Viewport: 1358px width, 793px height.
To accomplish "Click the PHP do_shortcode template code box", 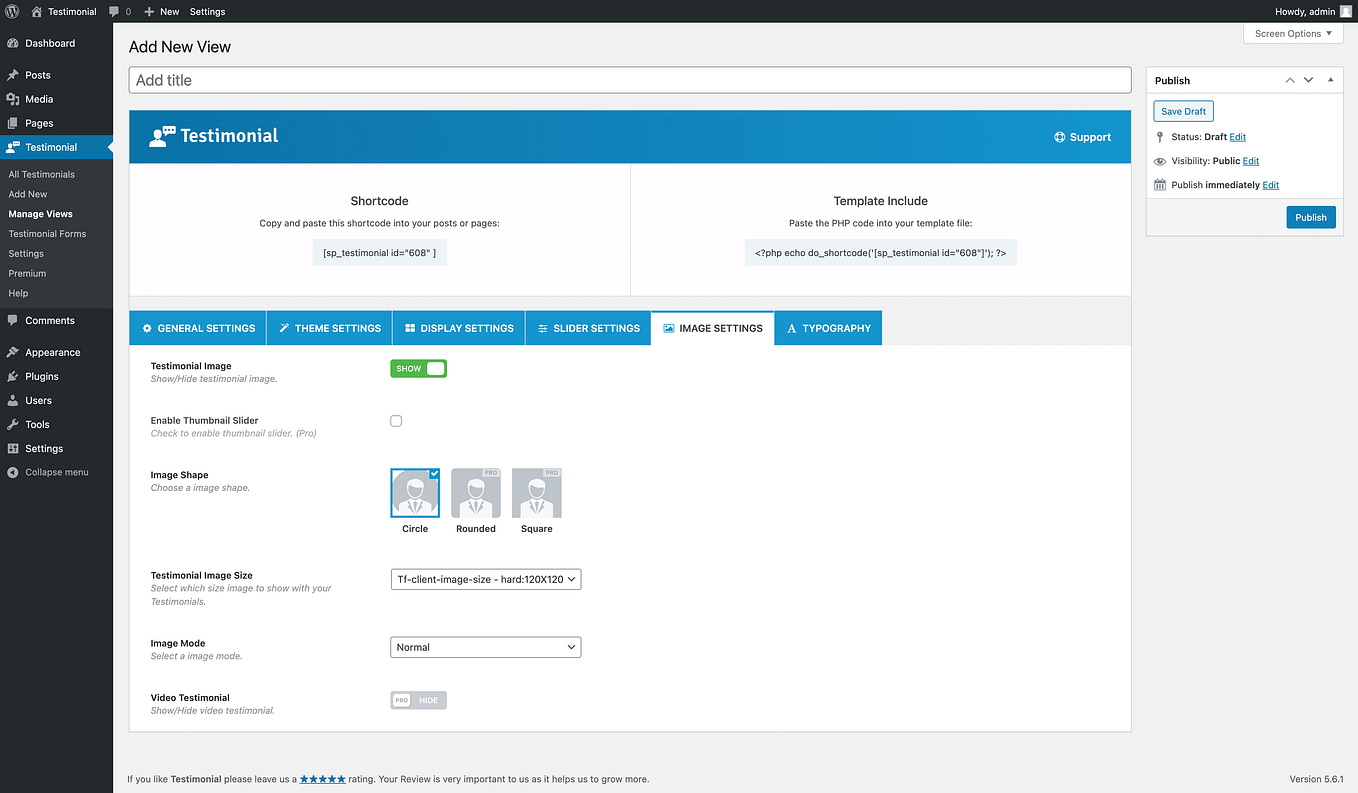I will [880, 253].
